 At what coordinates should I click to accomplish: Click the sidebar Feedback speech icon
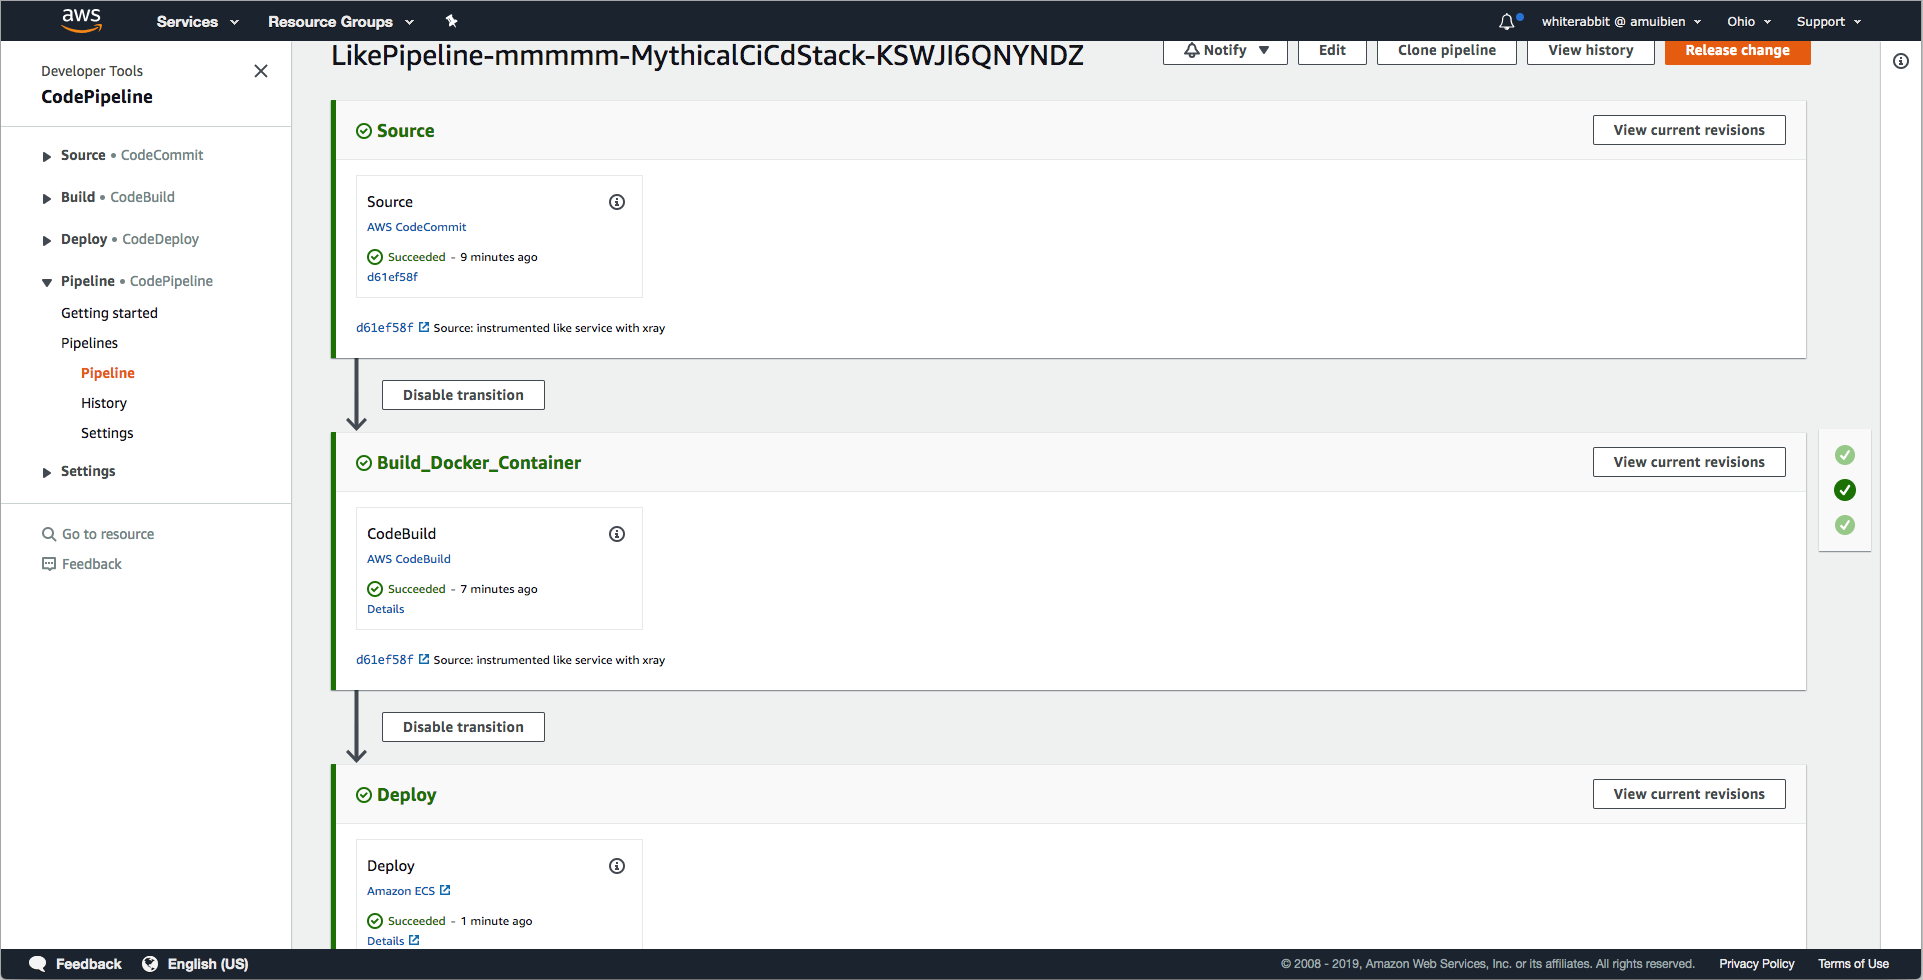[x=48, y=564]
